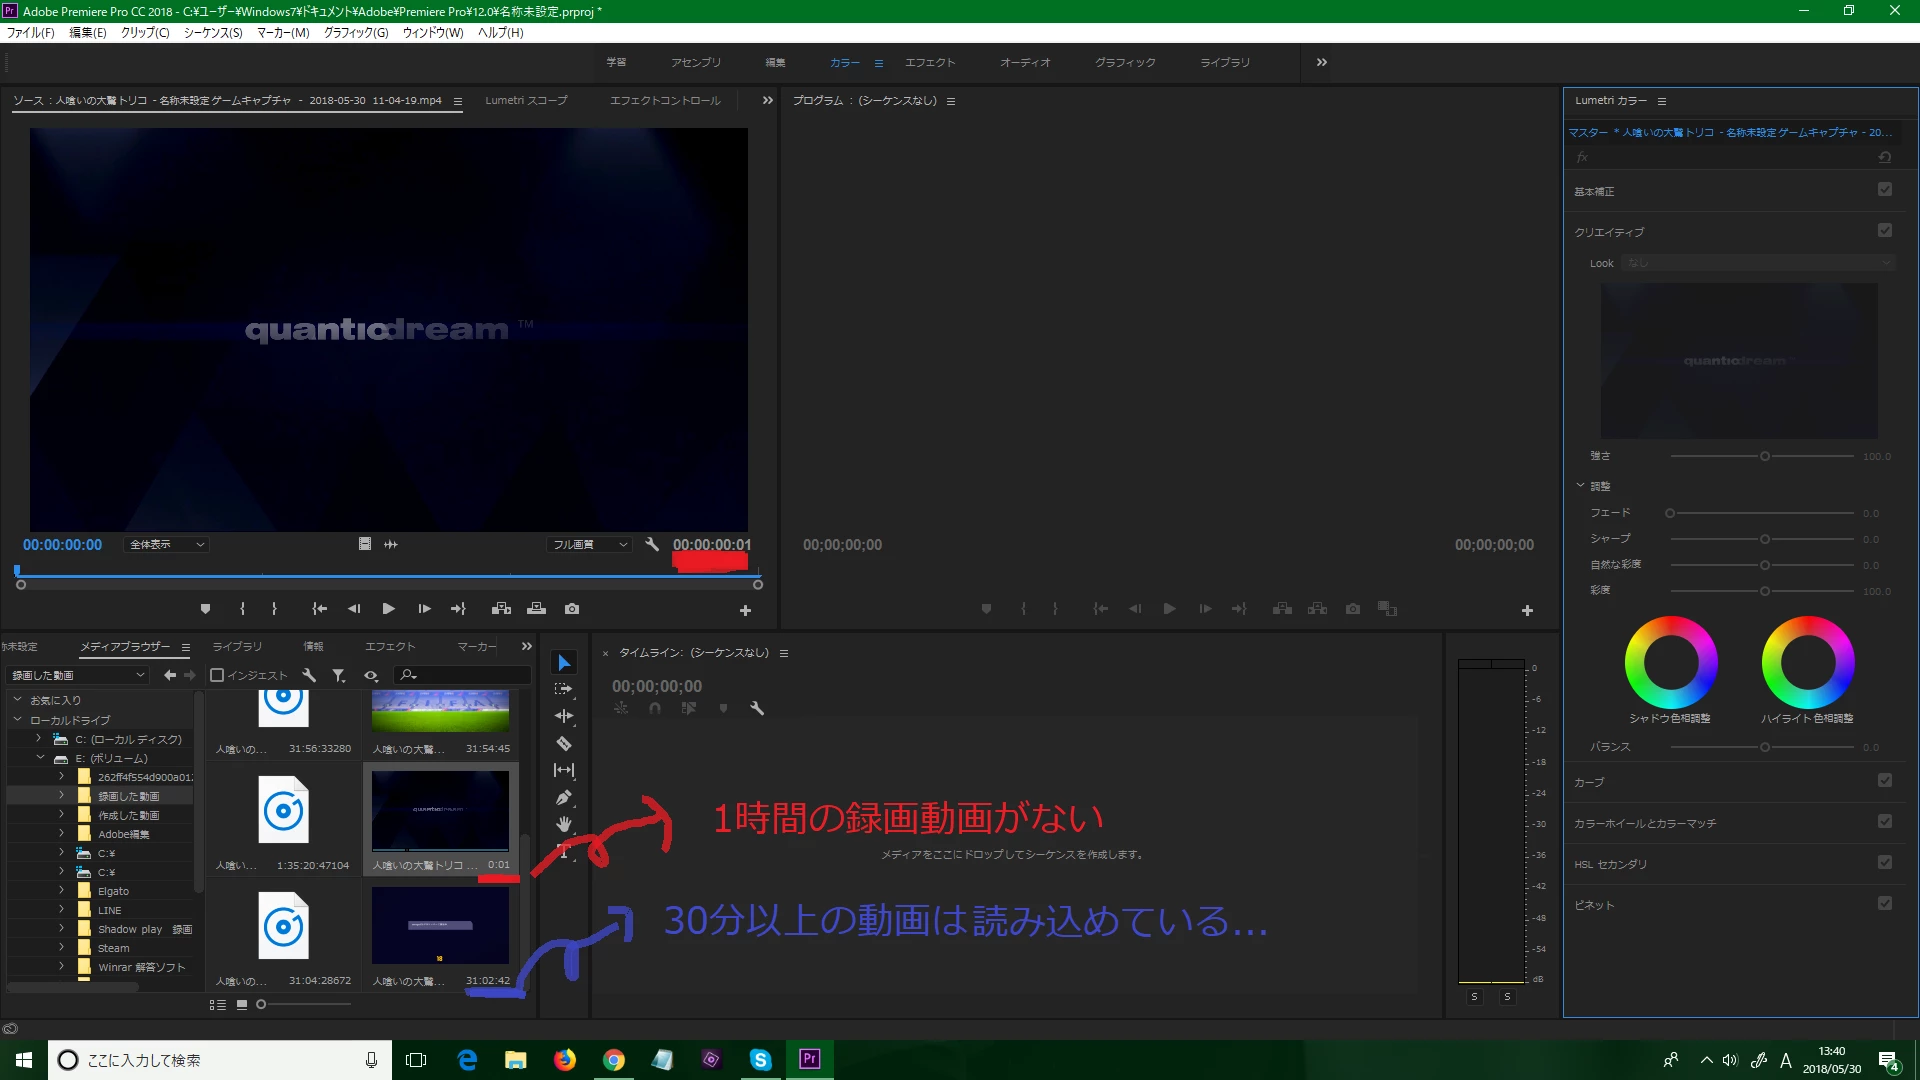Select the Hand tool
This screenshot has height=1080, width=1920.
click(564, 824)
